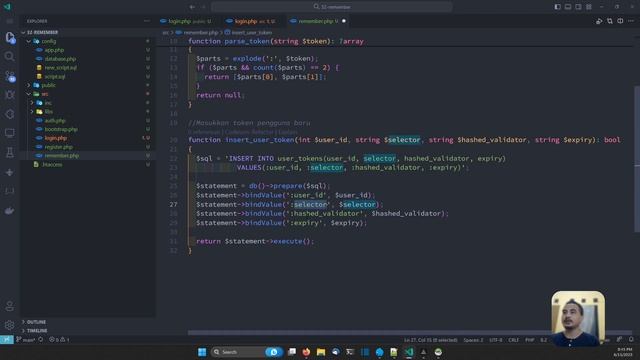This screenshot has height=360, width=640.
Task: Customize layout icon in title bar
Action: (x=589, y=7)
